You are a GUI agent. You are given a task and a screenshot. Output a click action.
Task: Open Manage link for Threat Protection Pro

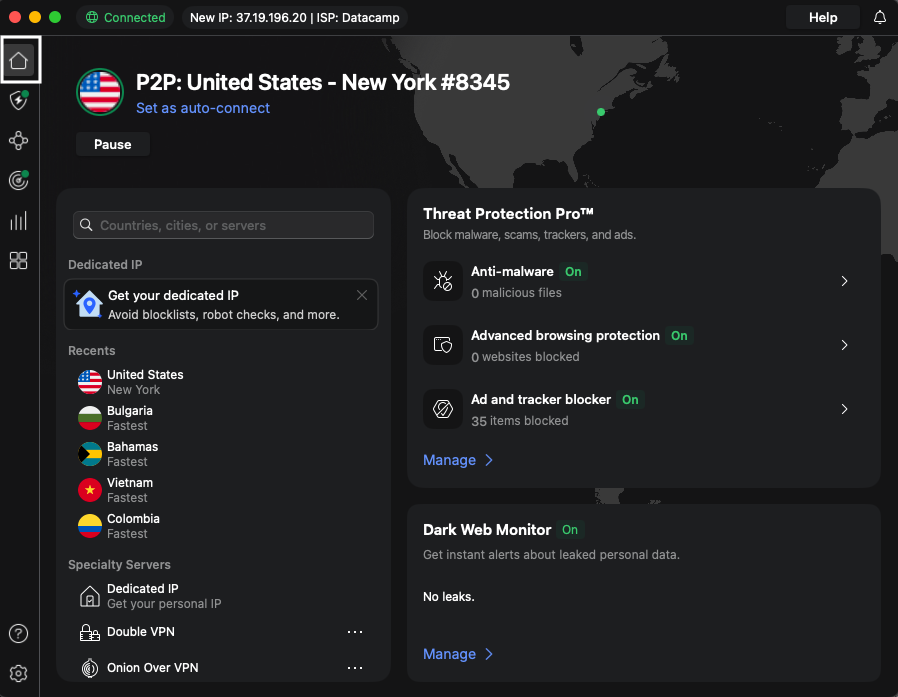click(450, 460)
